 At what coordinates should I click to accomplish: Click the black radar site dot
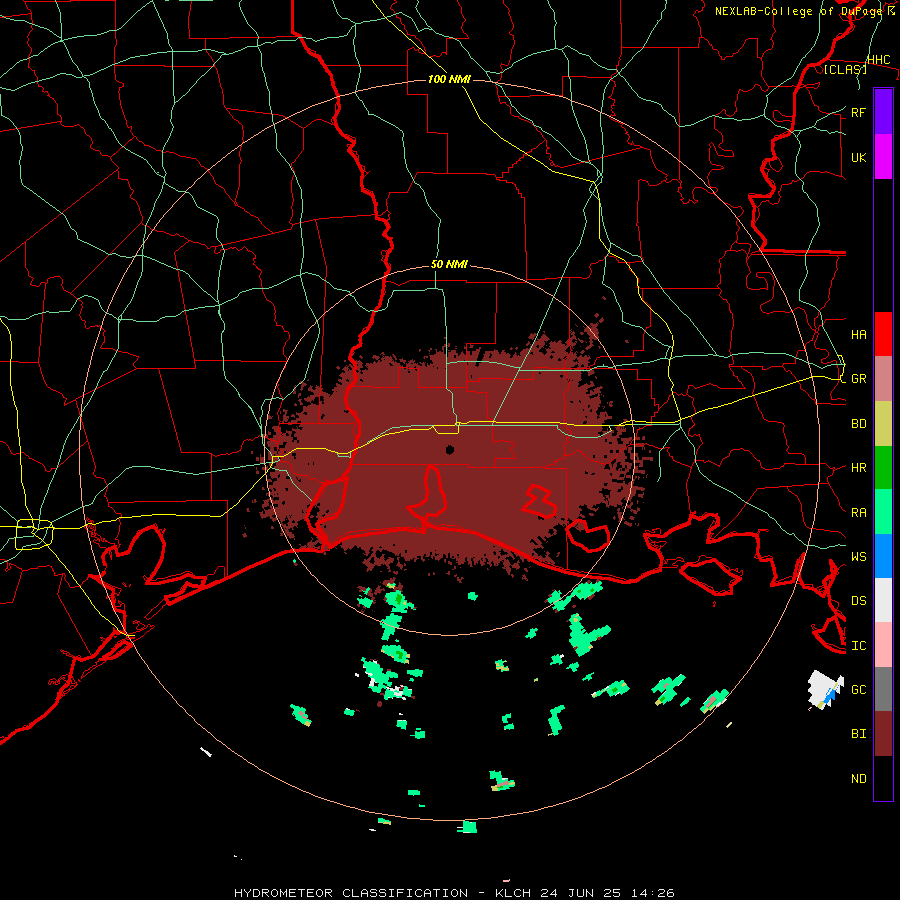click(x=450, y=449)
